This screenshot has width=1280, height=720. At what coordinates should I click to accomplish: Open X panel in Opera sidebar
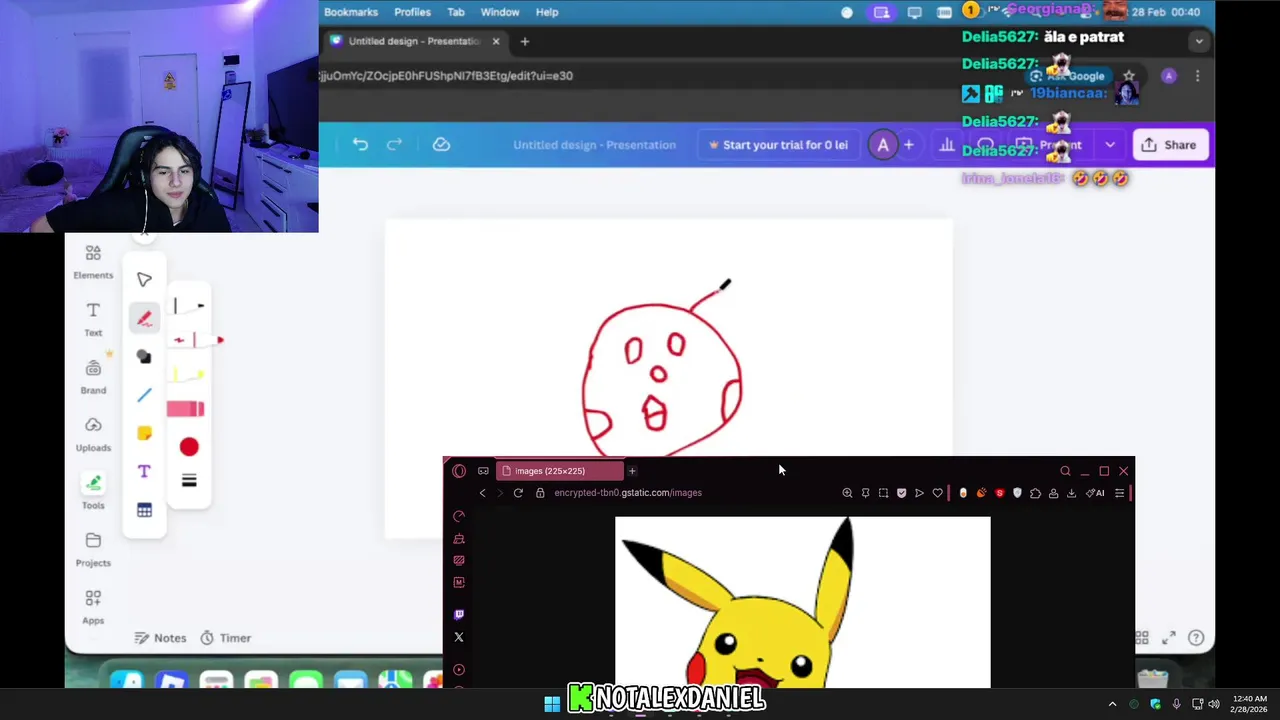pyautogui.click(x=459, y=637)
